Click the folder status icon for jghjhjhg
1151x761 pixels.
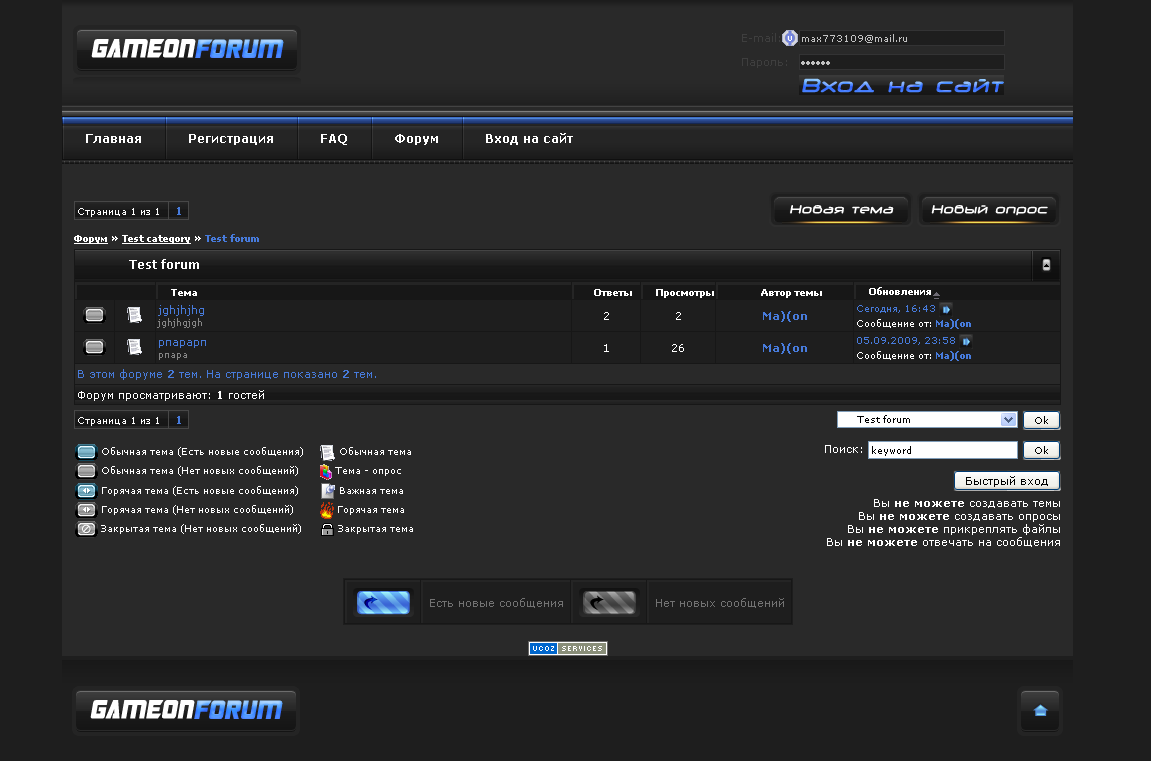coord(94,315)
